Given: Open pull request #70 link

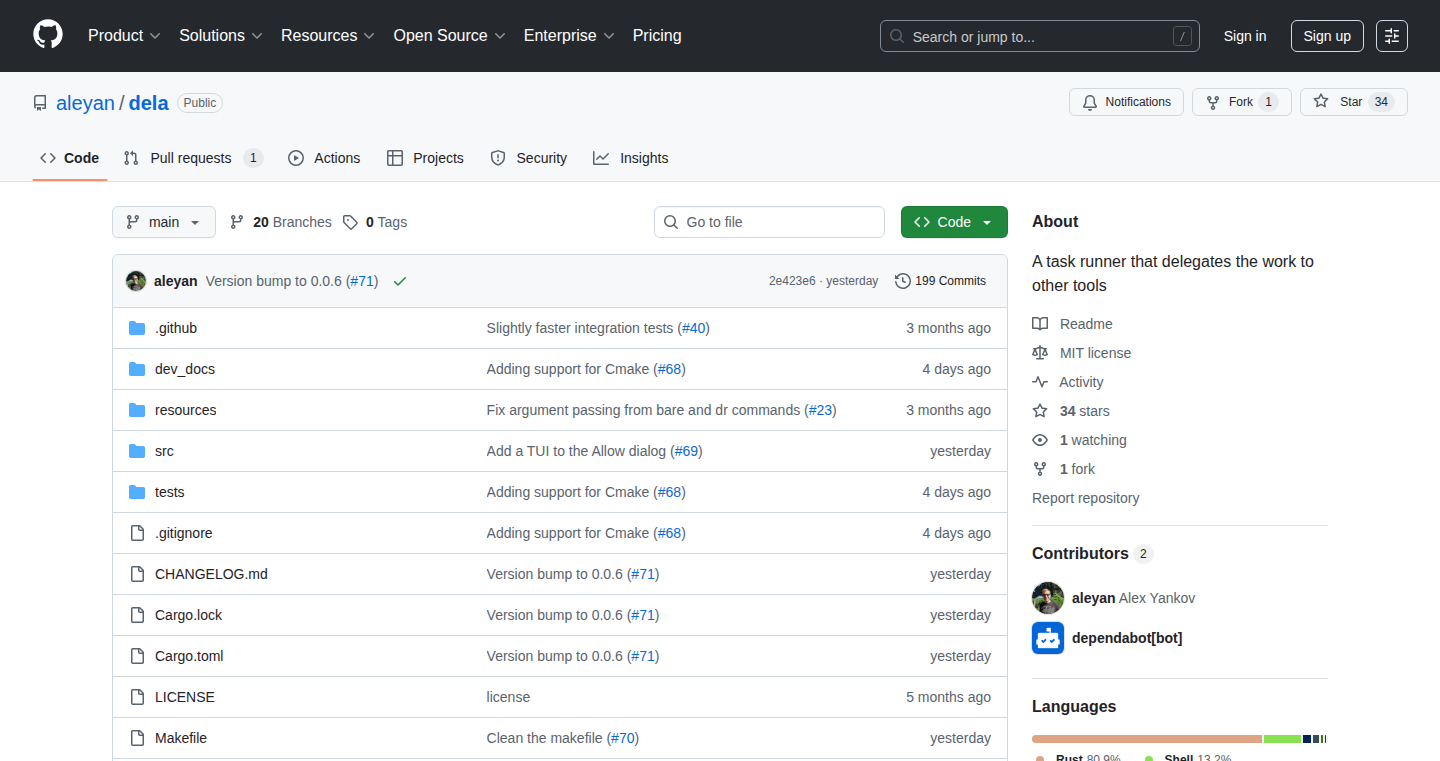Looking at the screenshot, I should [623, 738].
